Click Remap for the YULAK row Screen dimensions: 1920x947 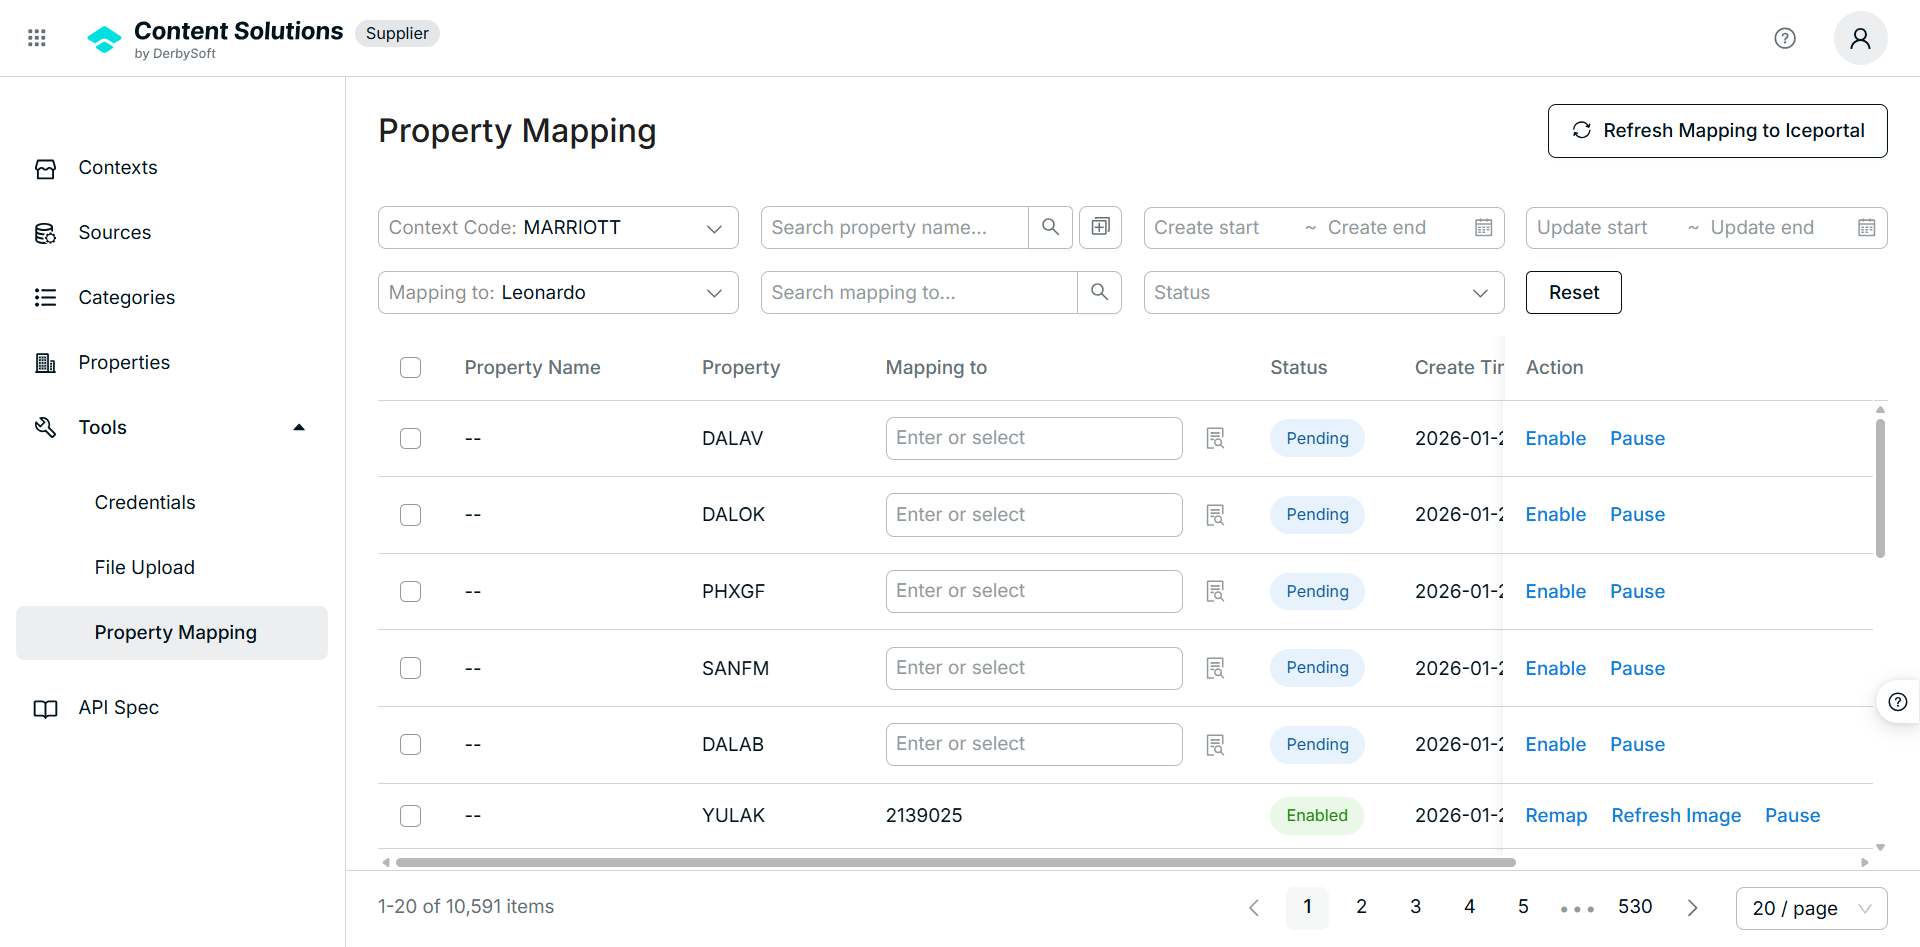pos(1556,816)
